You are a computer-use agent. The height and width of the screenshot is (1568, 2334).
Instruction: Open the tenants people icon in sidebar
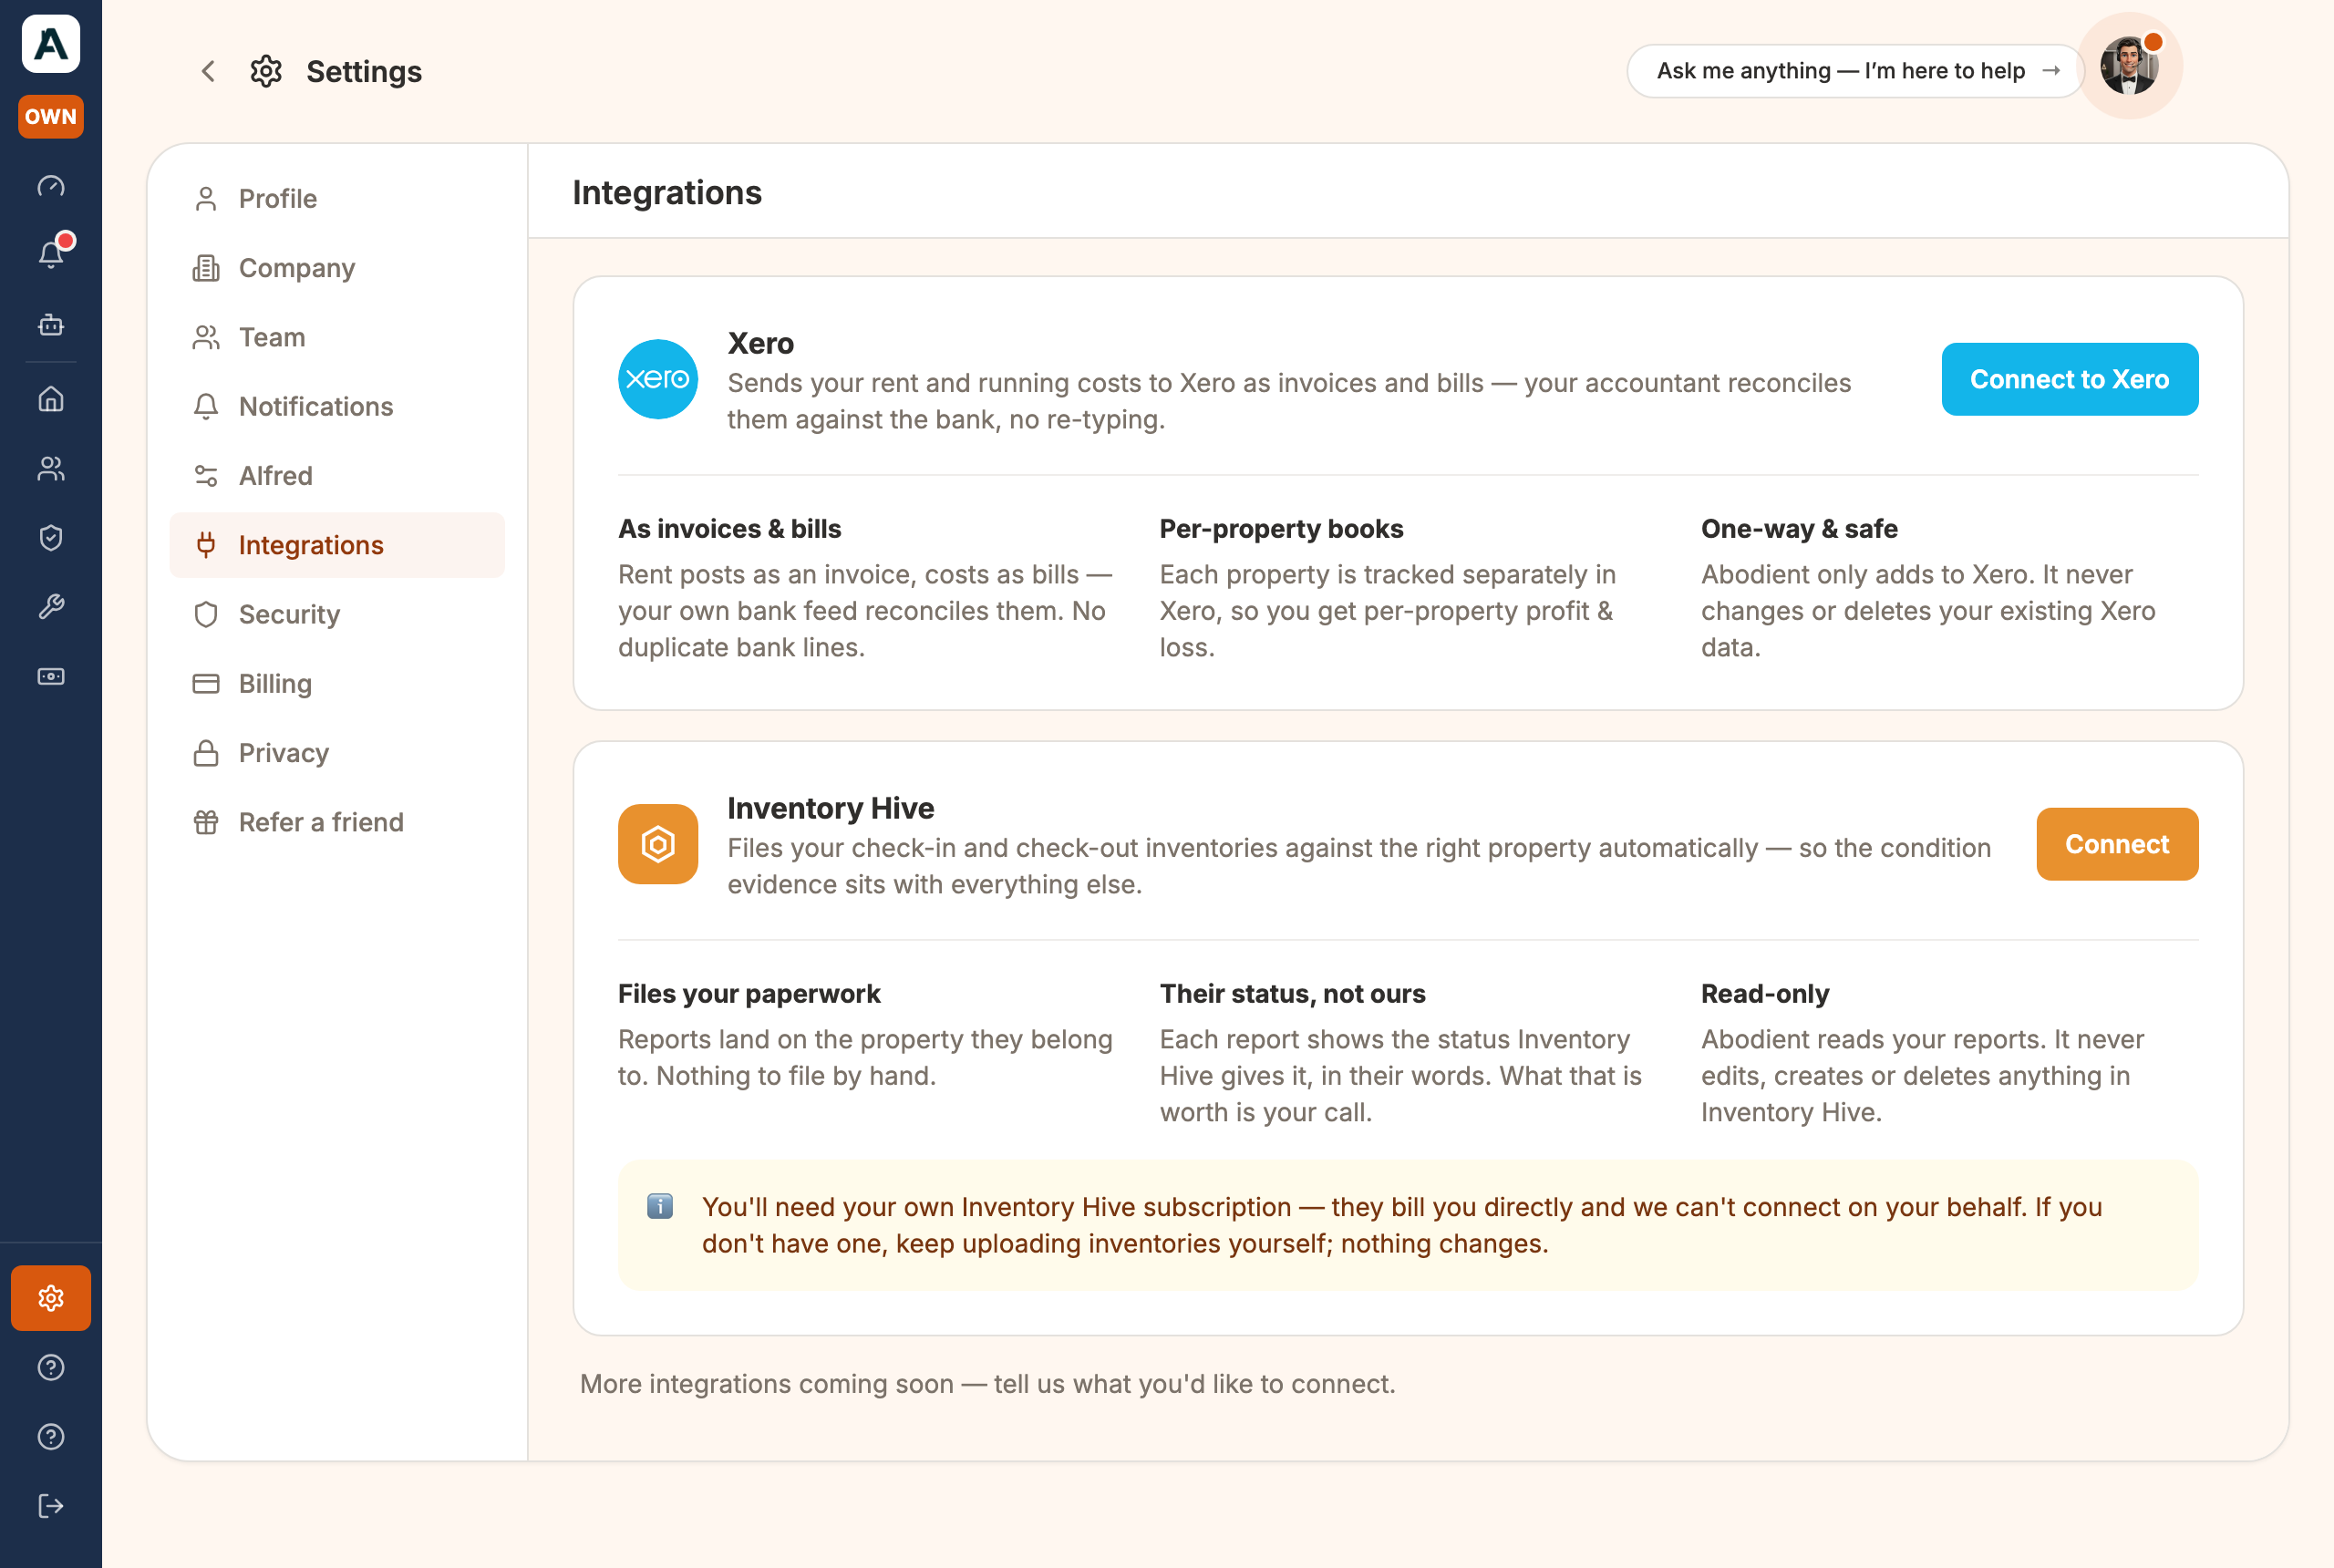[51, 468]
